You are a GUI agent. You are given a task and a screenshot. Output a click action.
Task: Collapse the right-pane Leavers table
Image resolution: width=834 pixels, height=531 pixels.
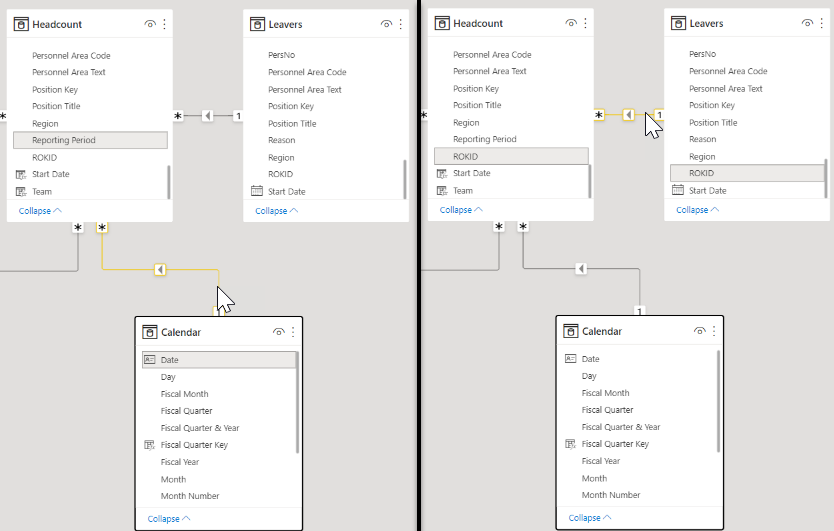coord(698,210)
